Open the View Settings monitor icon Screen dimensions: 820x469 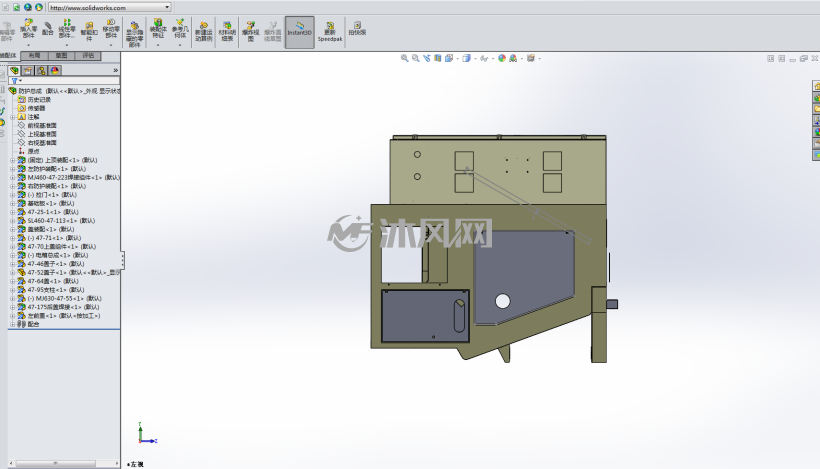531,58
